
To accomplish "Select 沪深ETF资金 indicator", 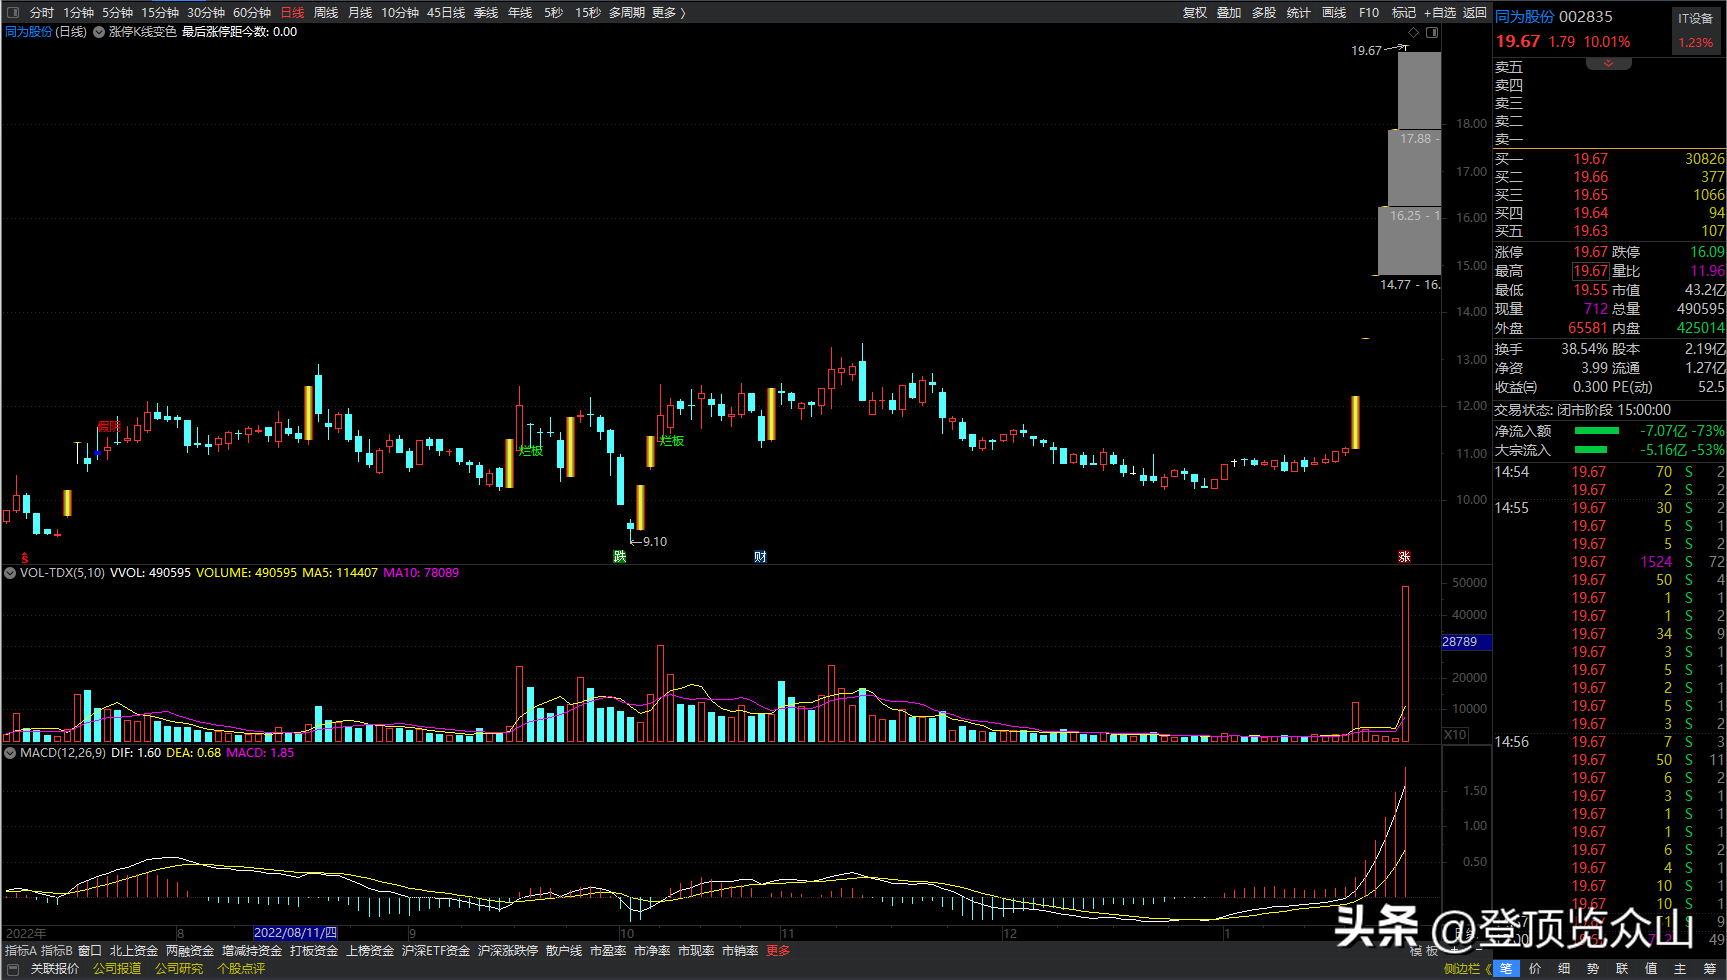I will coord(436,951).
